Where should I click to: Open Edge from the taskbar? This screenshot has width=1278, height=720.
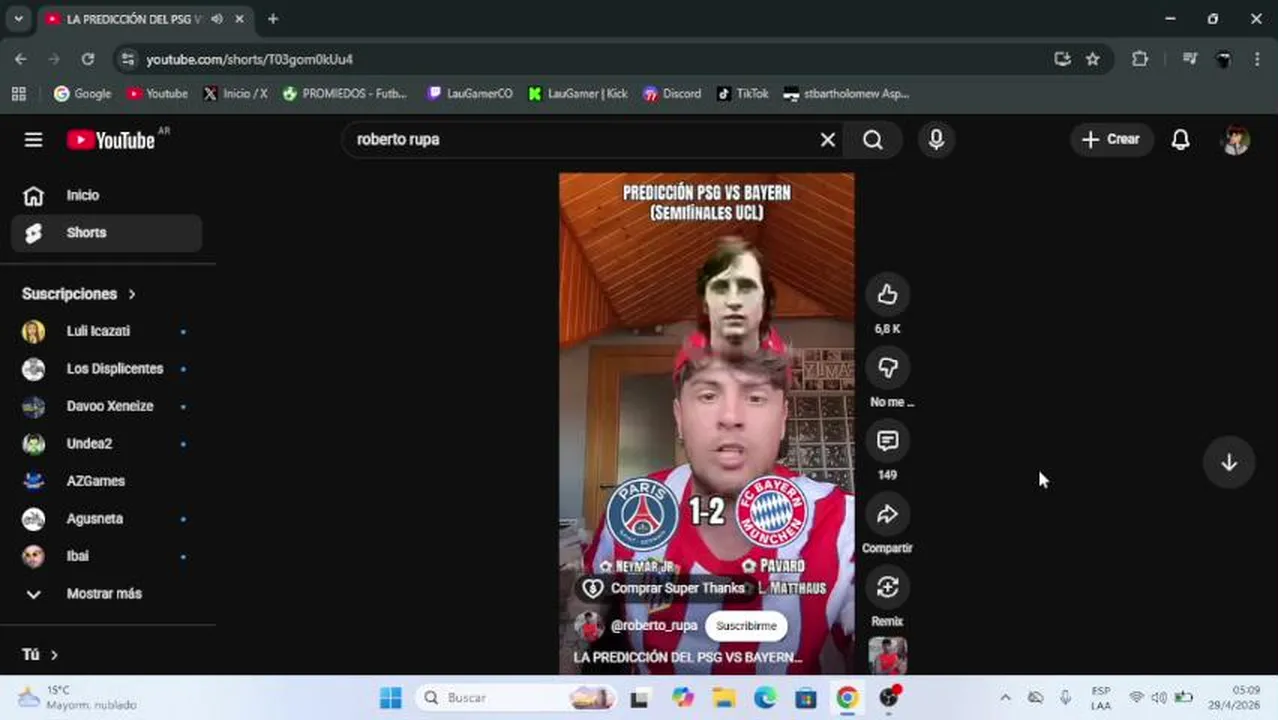click(765, 698)
